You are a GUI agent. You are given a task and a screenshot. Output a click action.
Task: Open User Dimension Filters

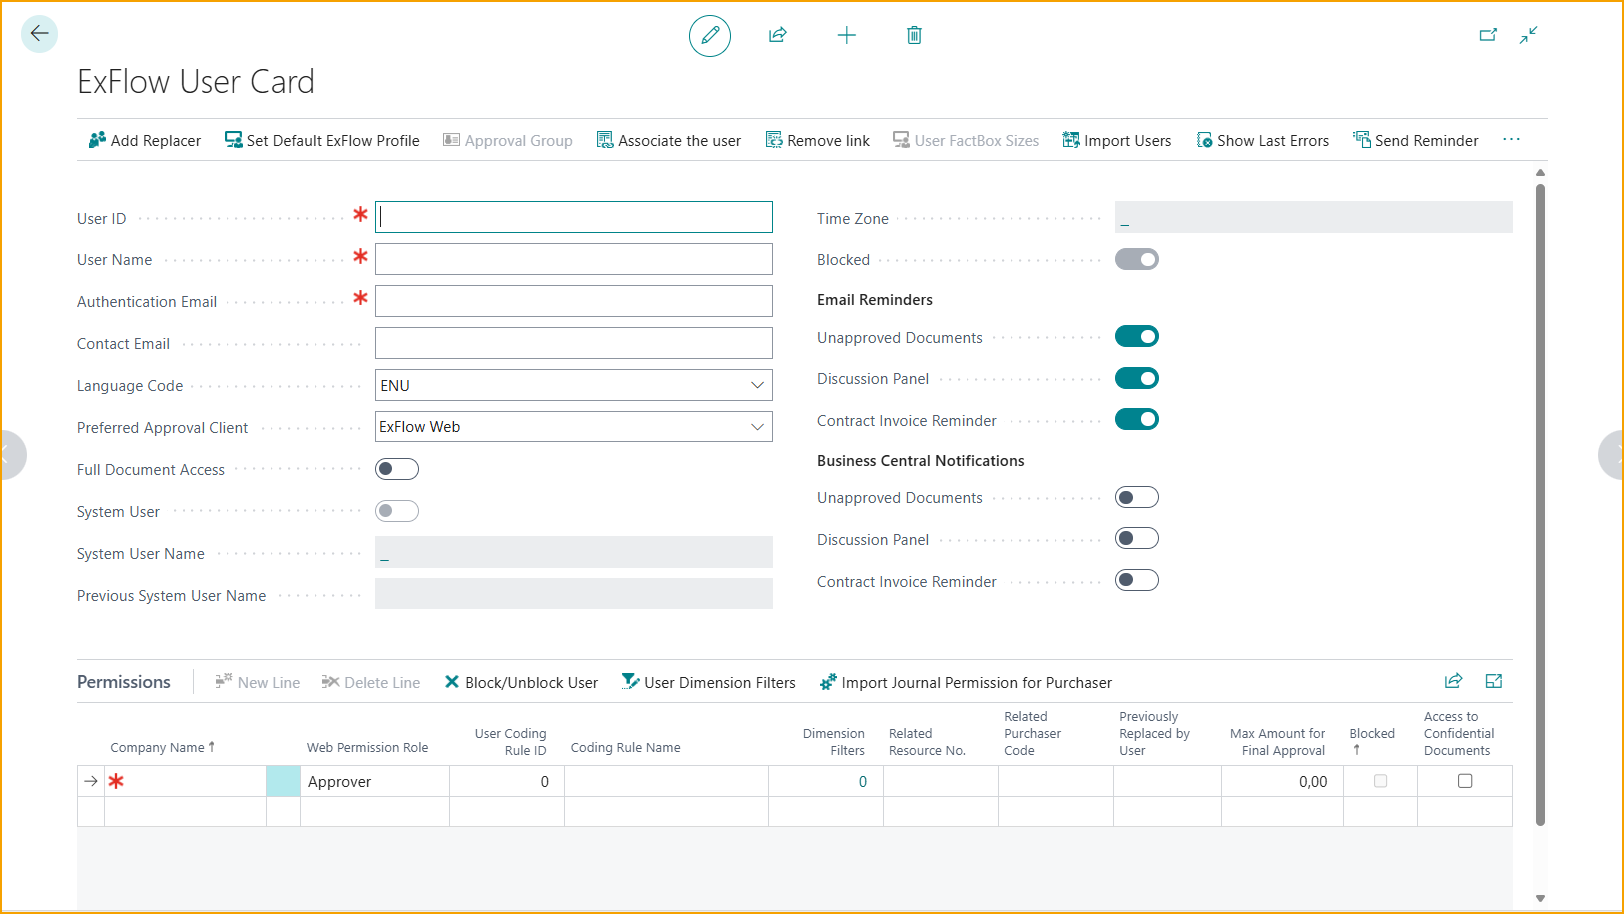709,683
